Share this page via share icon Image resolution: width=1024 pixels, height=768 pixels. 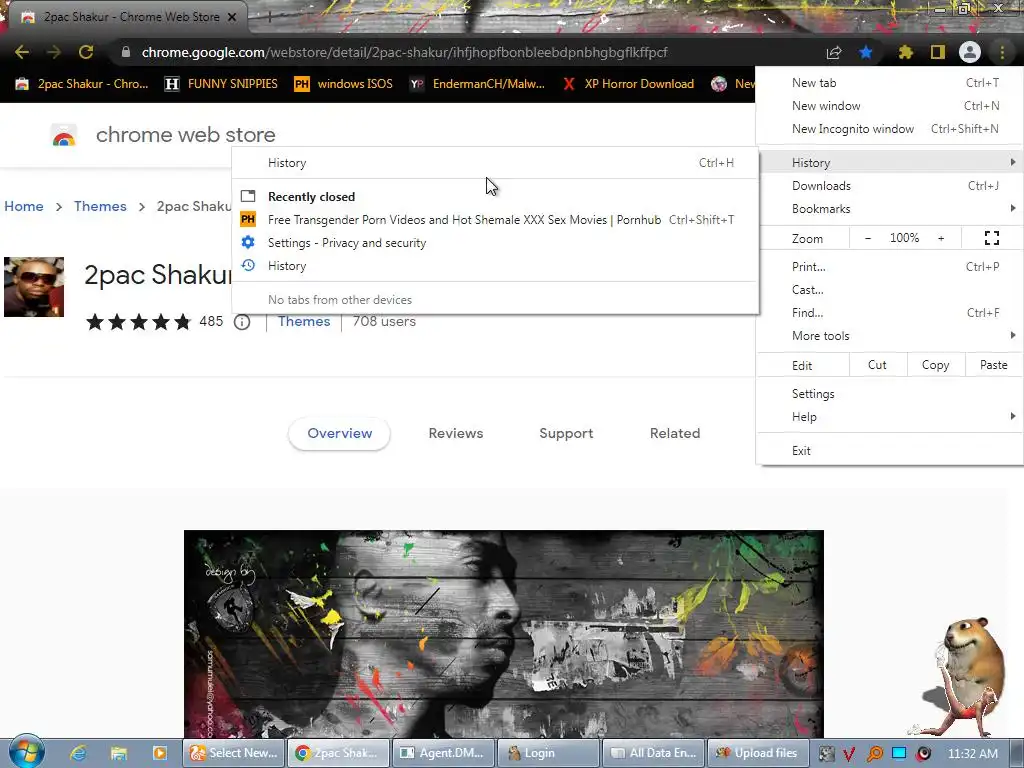834,52
